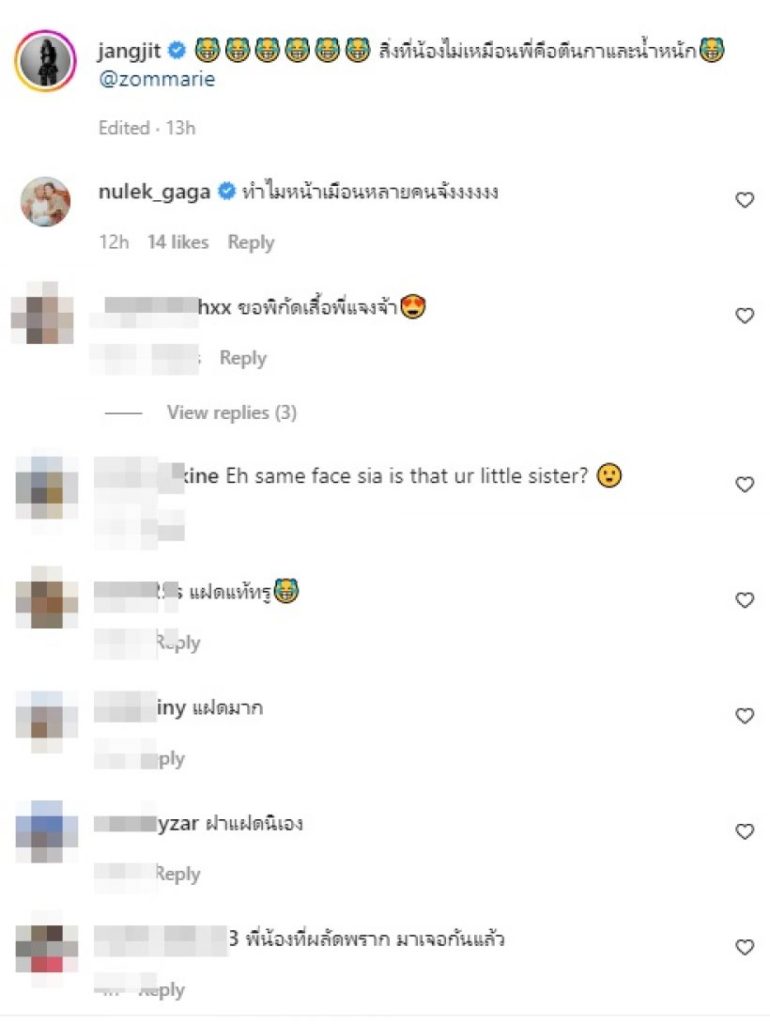This screenshot has height=1024, width=770.
Task: Like the comment 'พี่น้องที่พลัดพราก'
Action: pyautogui.click(x=745, y=946)
